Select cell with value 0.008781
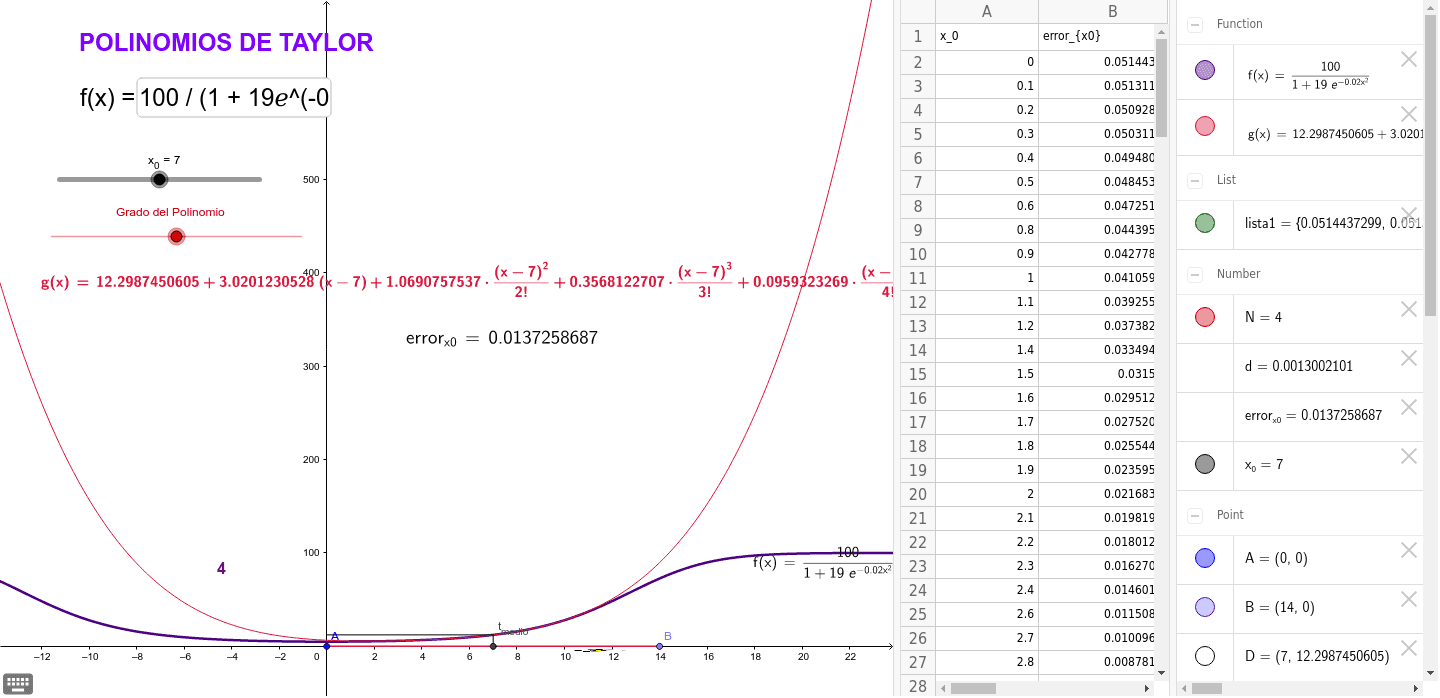 coord(1097,662)
